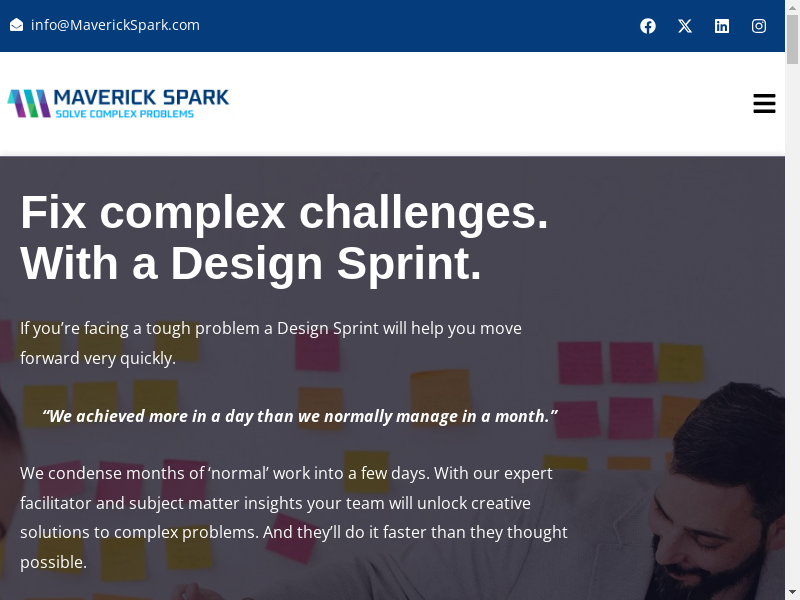Screen dimensions: 800x600
Task: Open the hamburger navigation menu
Action: click(764, 104)
